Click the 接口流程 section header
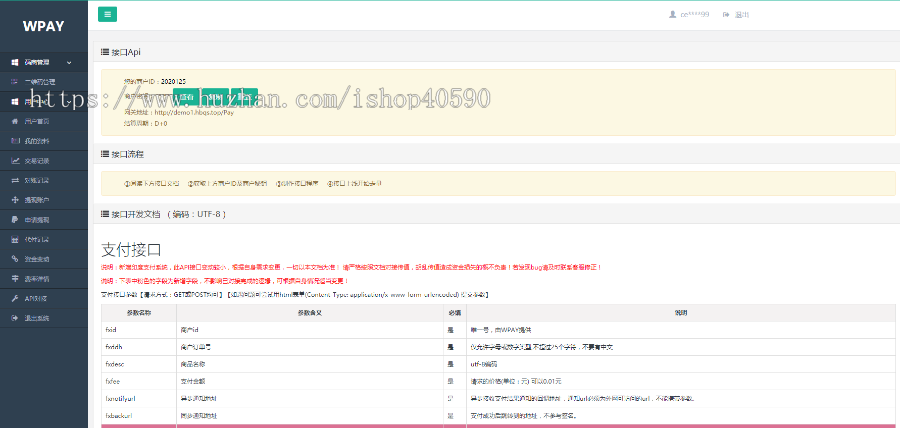The image size is (900, 428). (127, 154)
